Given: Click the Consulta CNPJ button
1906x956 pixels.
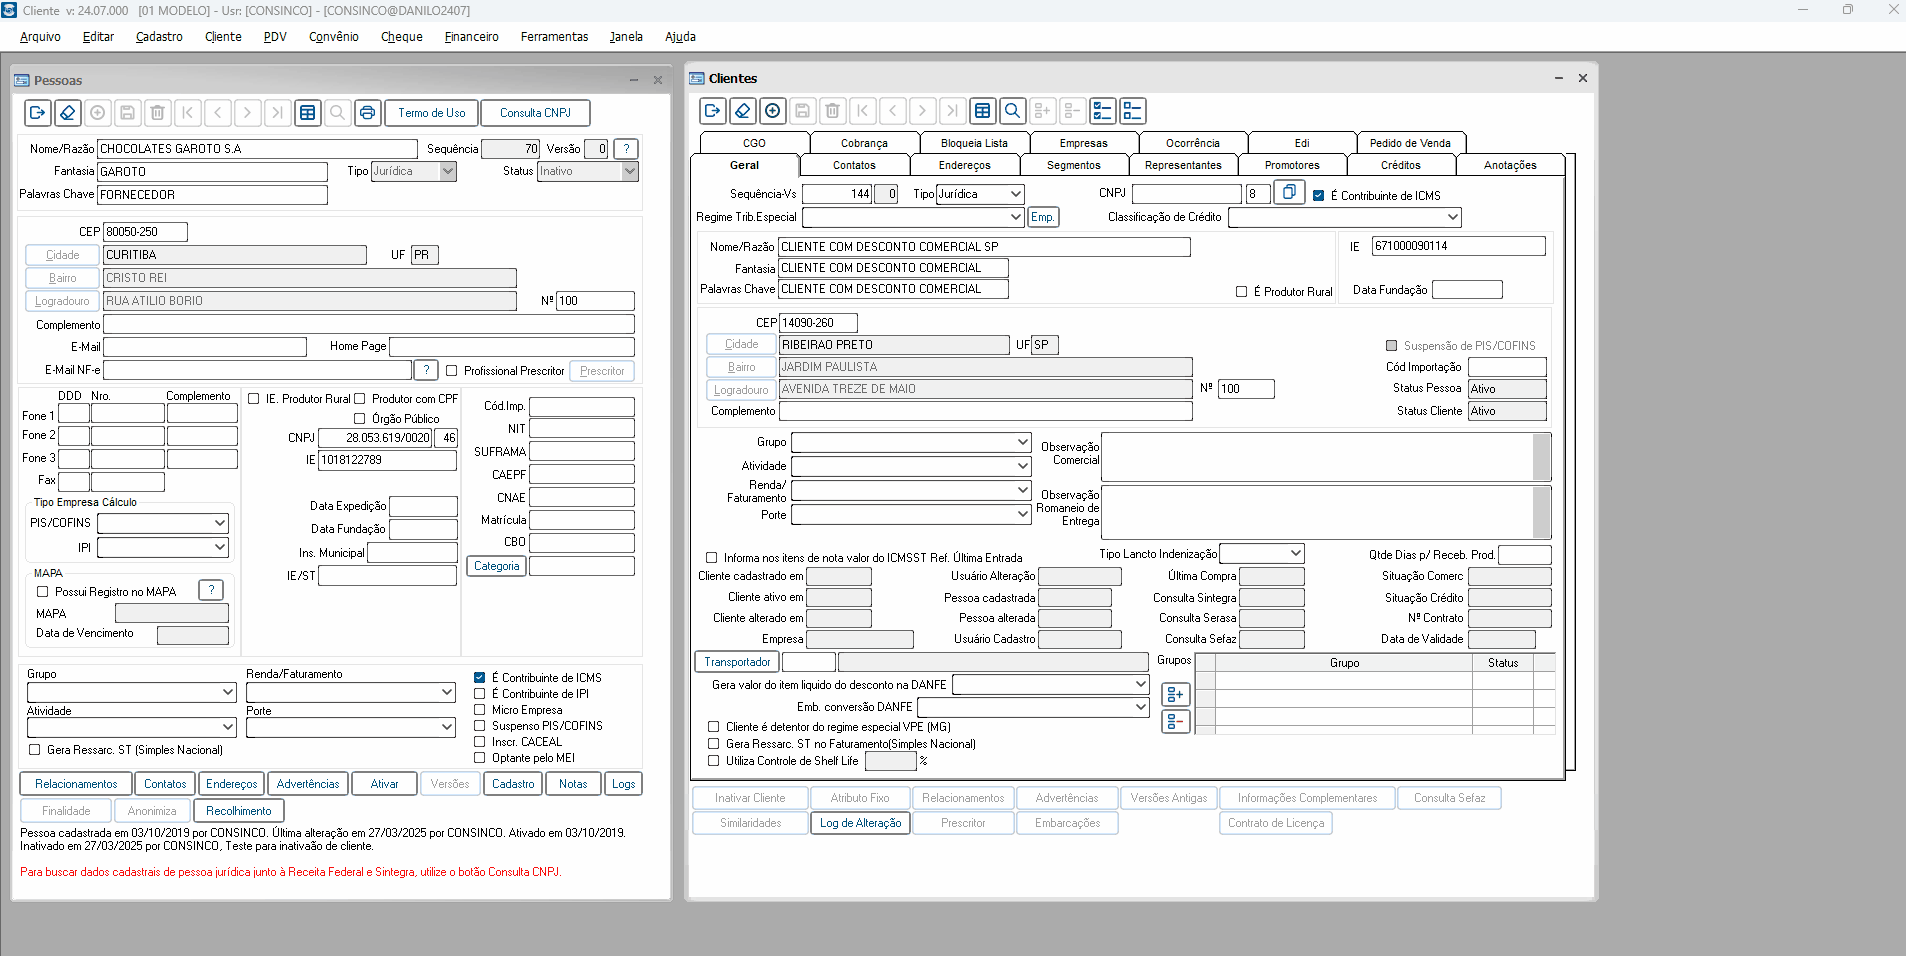Looking at the screenshot, I should [x=535, y=113].
